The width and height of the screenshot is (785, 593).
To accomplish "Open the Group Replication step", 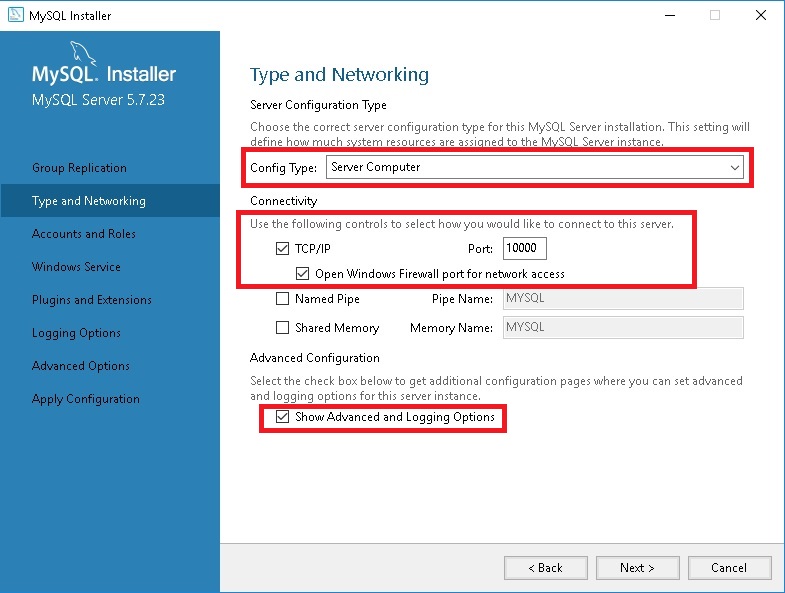I will pyautogui.click(x=79, y=168).
